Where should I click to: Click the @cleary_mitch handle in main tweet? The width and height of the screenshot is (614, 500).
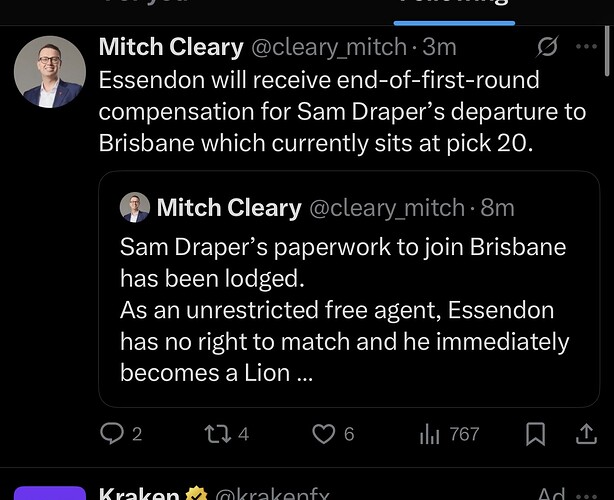[x=327, y=47]
